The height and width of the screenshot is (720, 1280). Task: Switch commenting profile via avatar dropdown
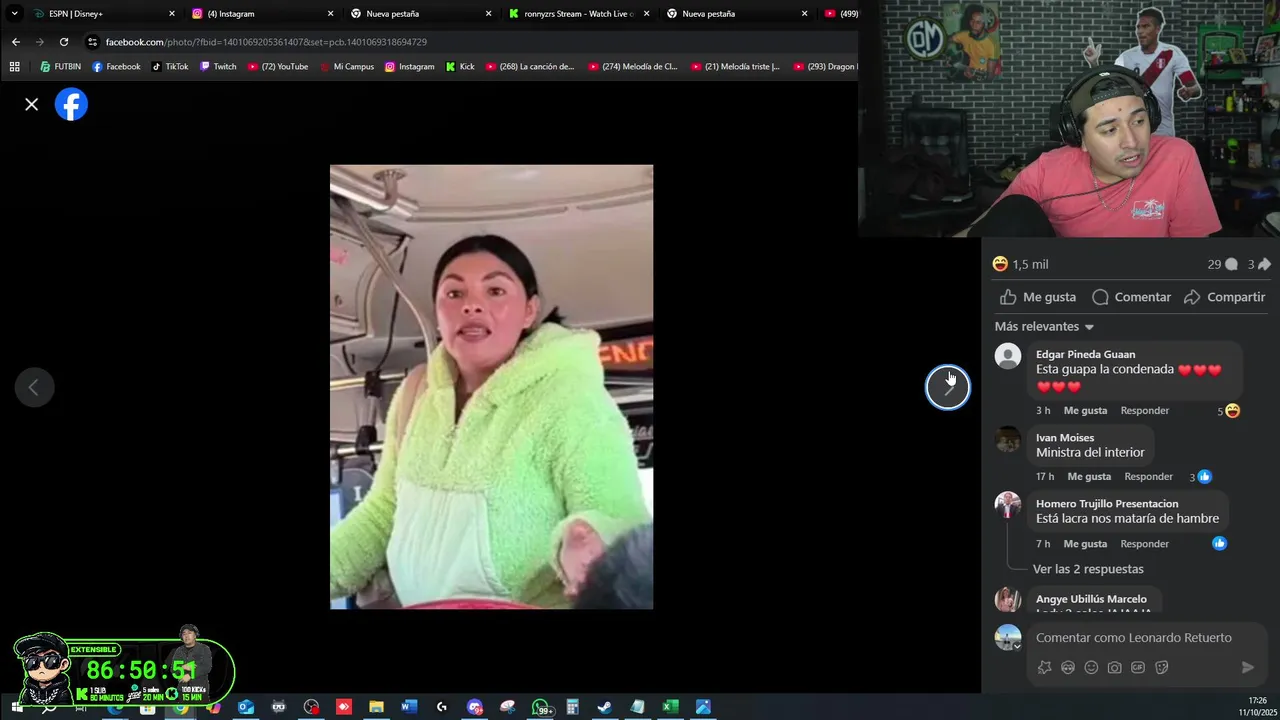[x=1008, y=638]
